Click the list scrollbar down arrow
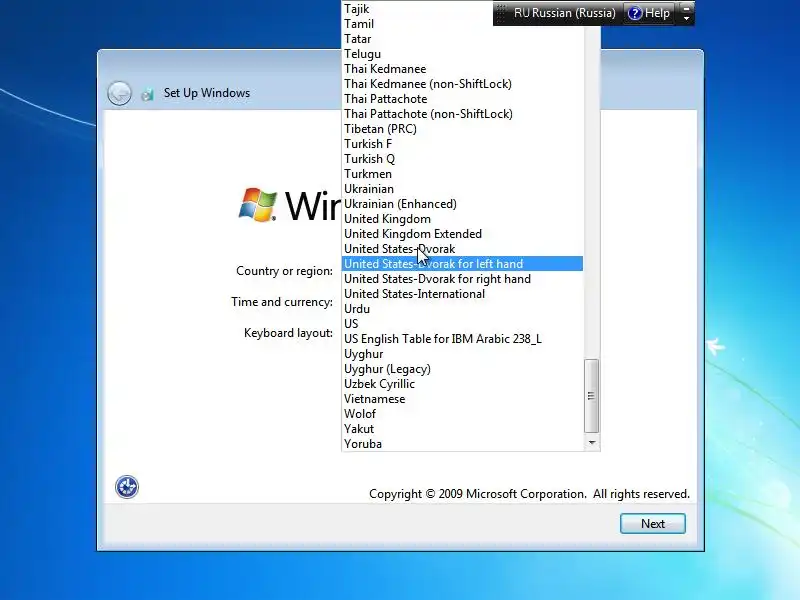The height and width of the screenshot is (600, 800). point(592,442)
